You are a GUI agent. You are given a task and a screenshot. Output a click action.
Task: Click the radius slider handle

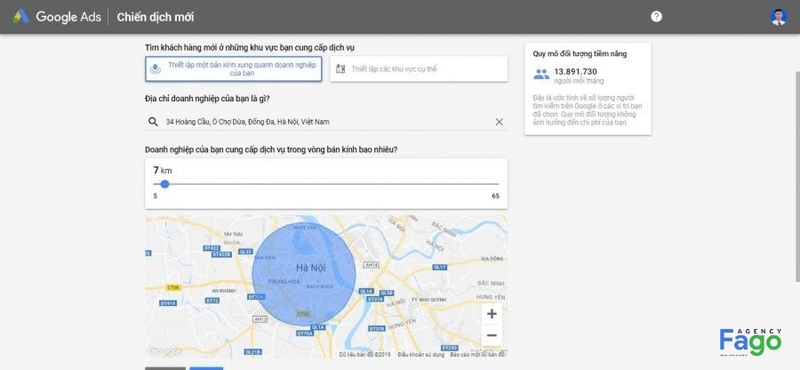tap(164, 184)
